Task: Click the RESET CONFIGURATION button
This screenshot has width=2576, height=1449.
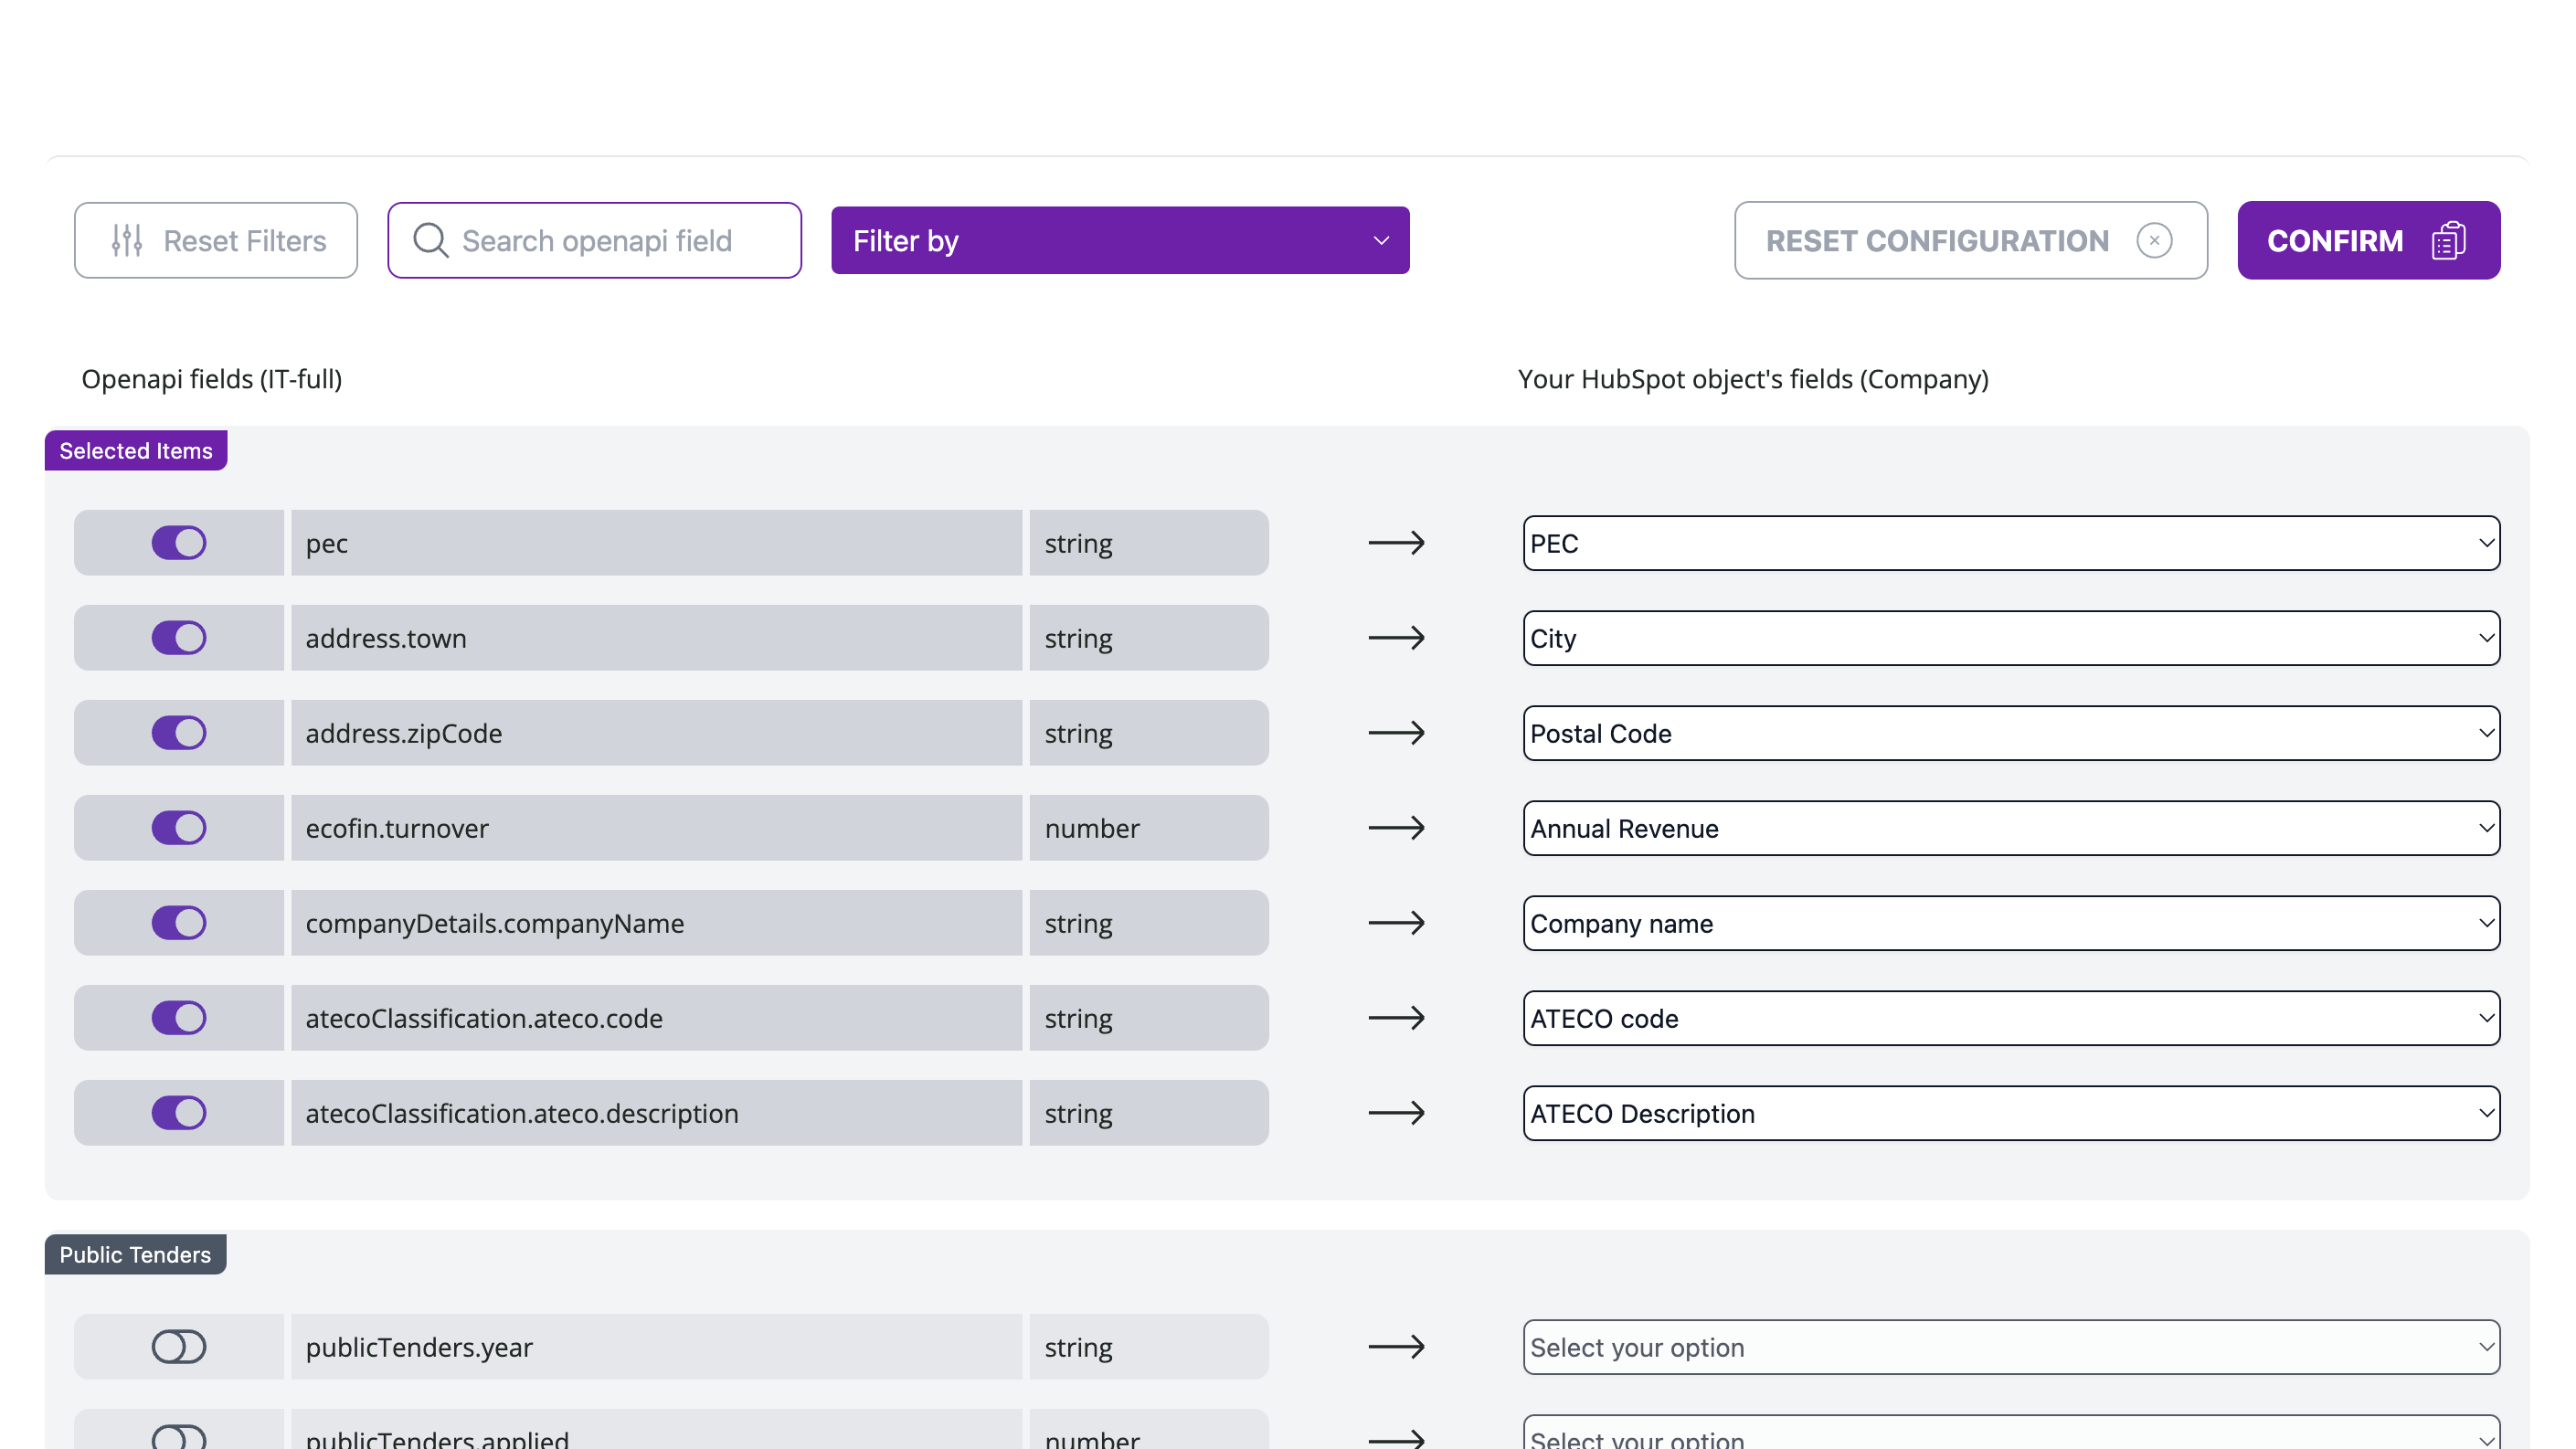Action: 1937,240
